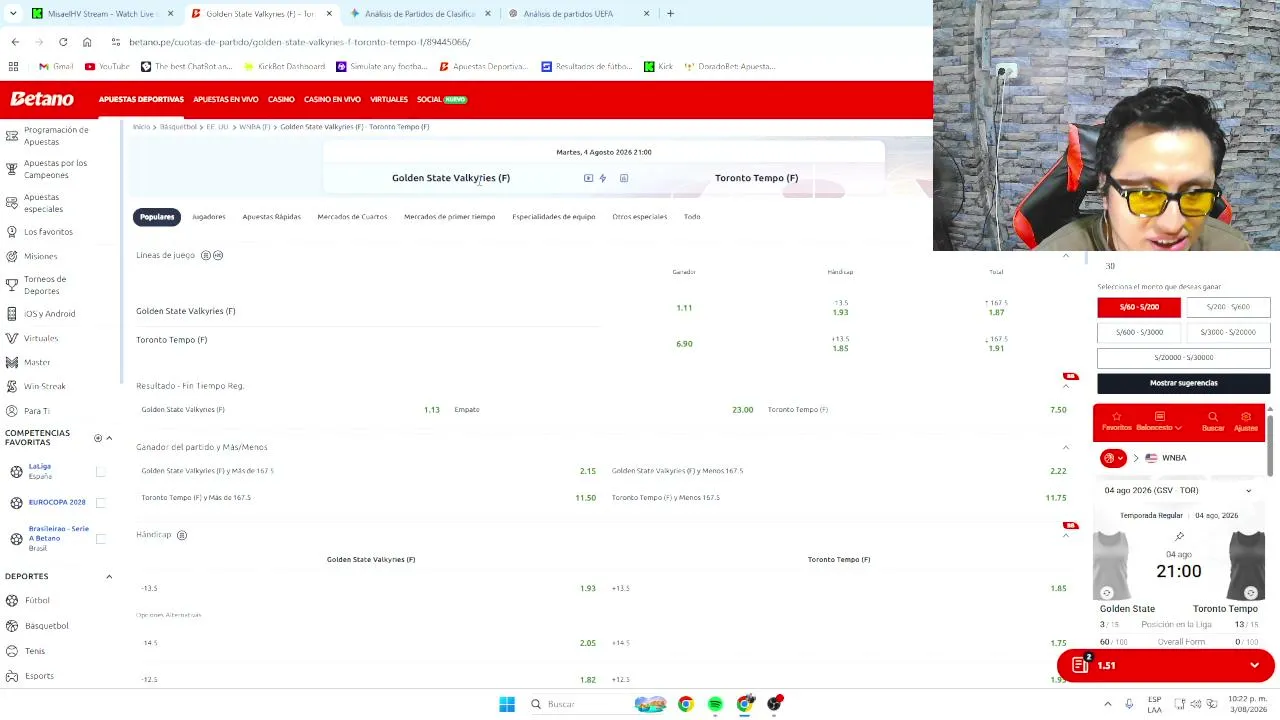Click the Tenis sport icon
This screenshot has width=1280, height=720.
[12, 651]
